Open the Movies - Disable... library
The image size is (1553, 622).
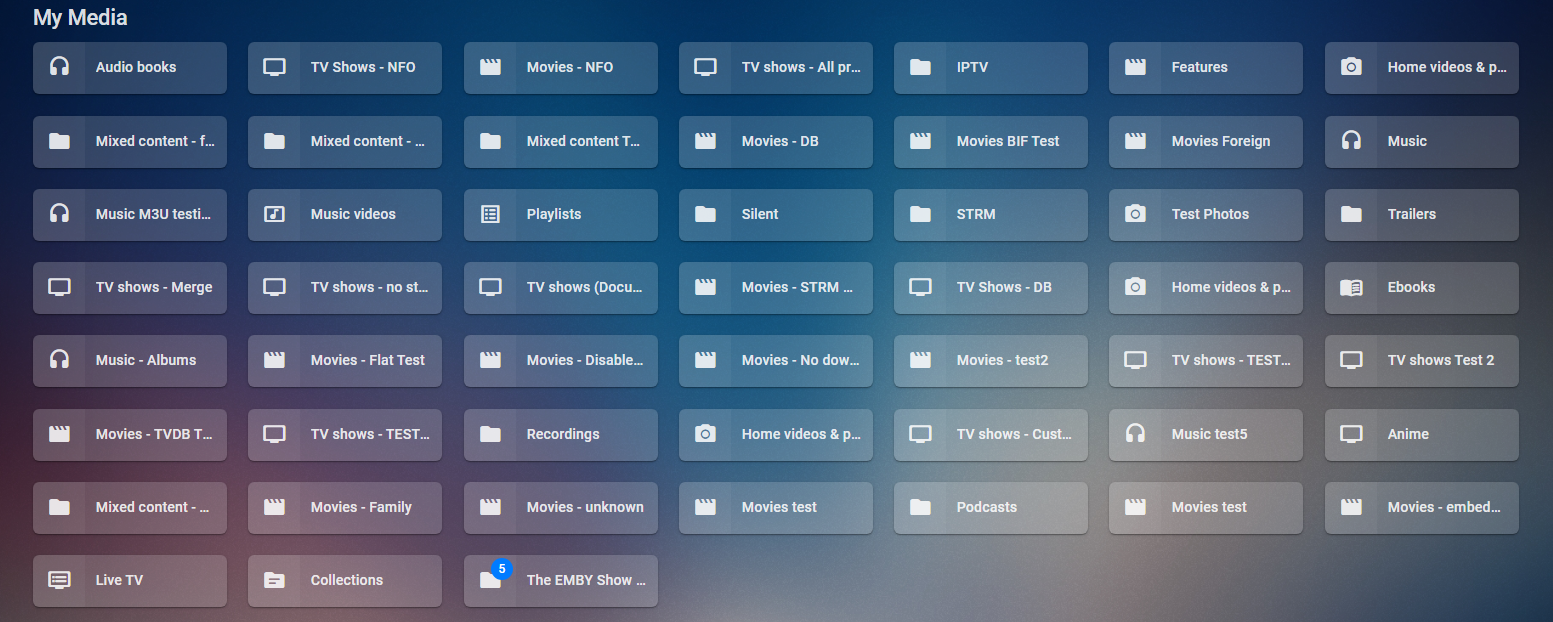click(x=561, y=360)
